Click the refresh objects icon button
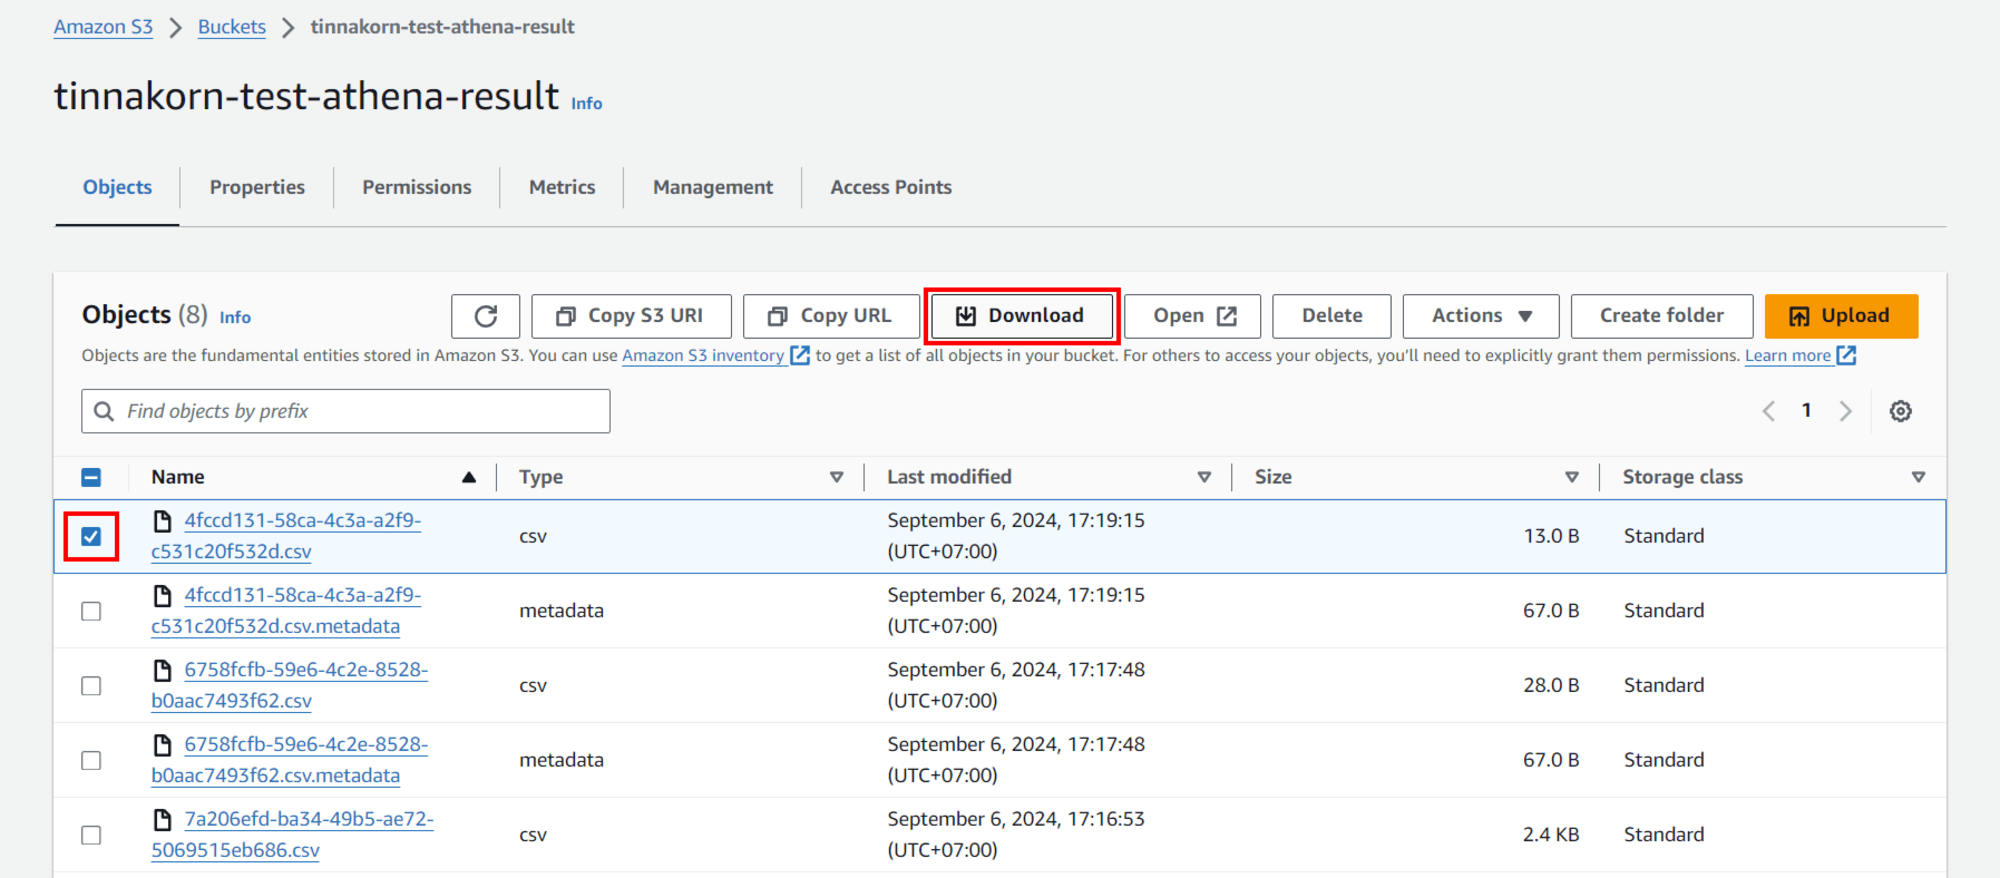Viewport: 2000px width, 878px height. pos(485,316)
